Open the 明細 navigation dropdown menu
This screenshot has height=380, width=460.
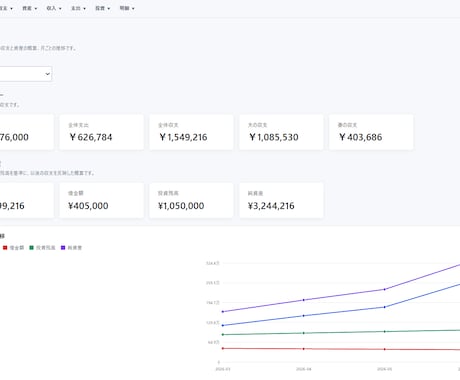[x=127, y=8]
